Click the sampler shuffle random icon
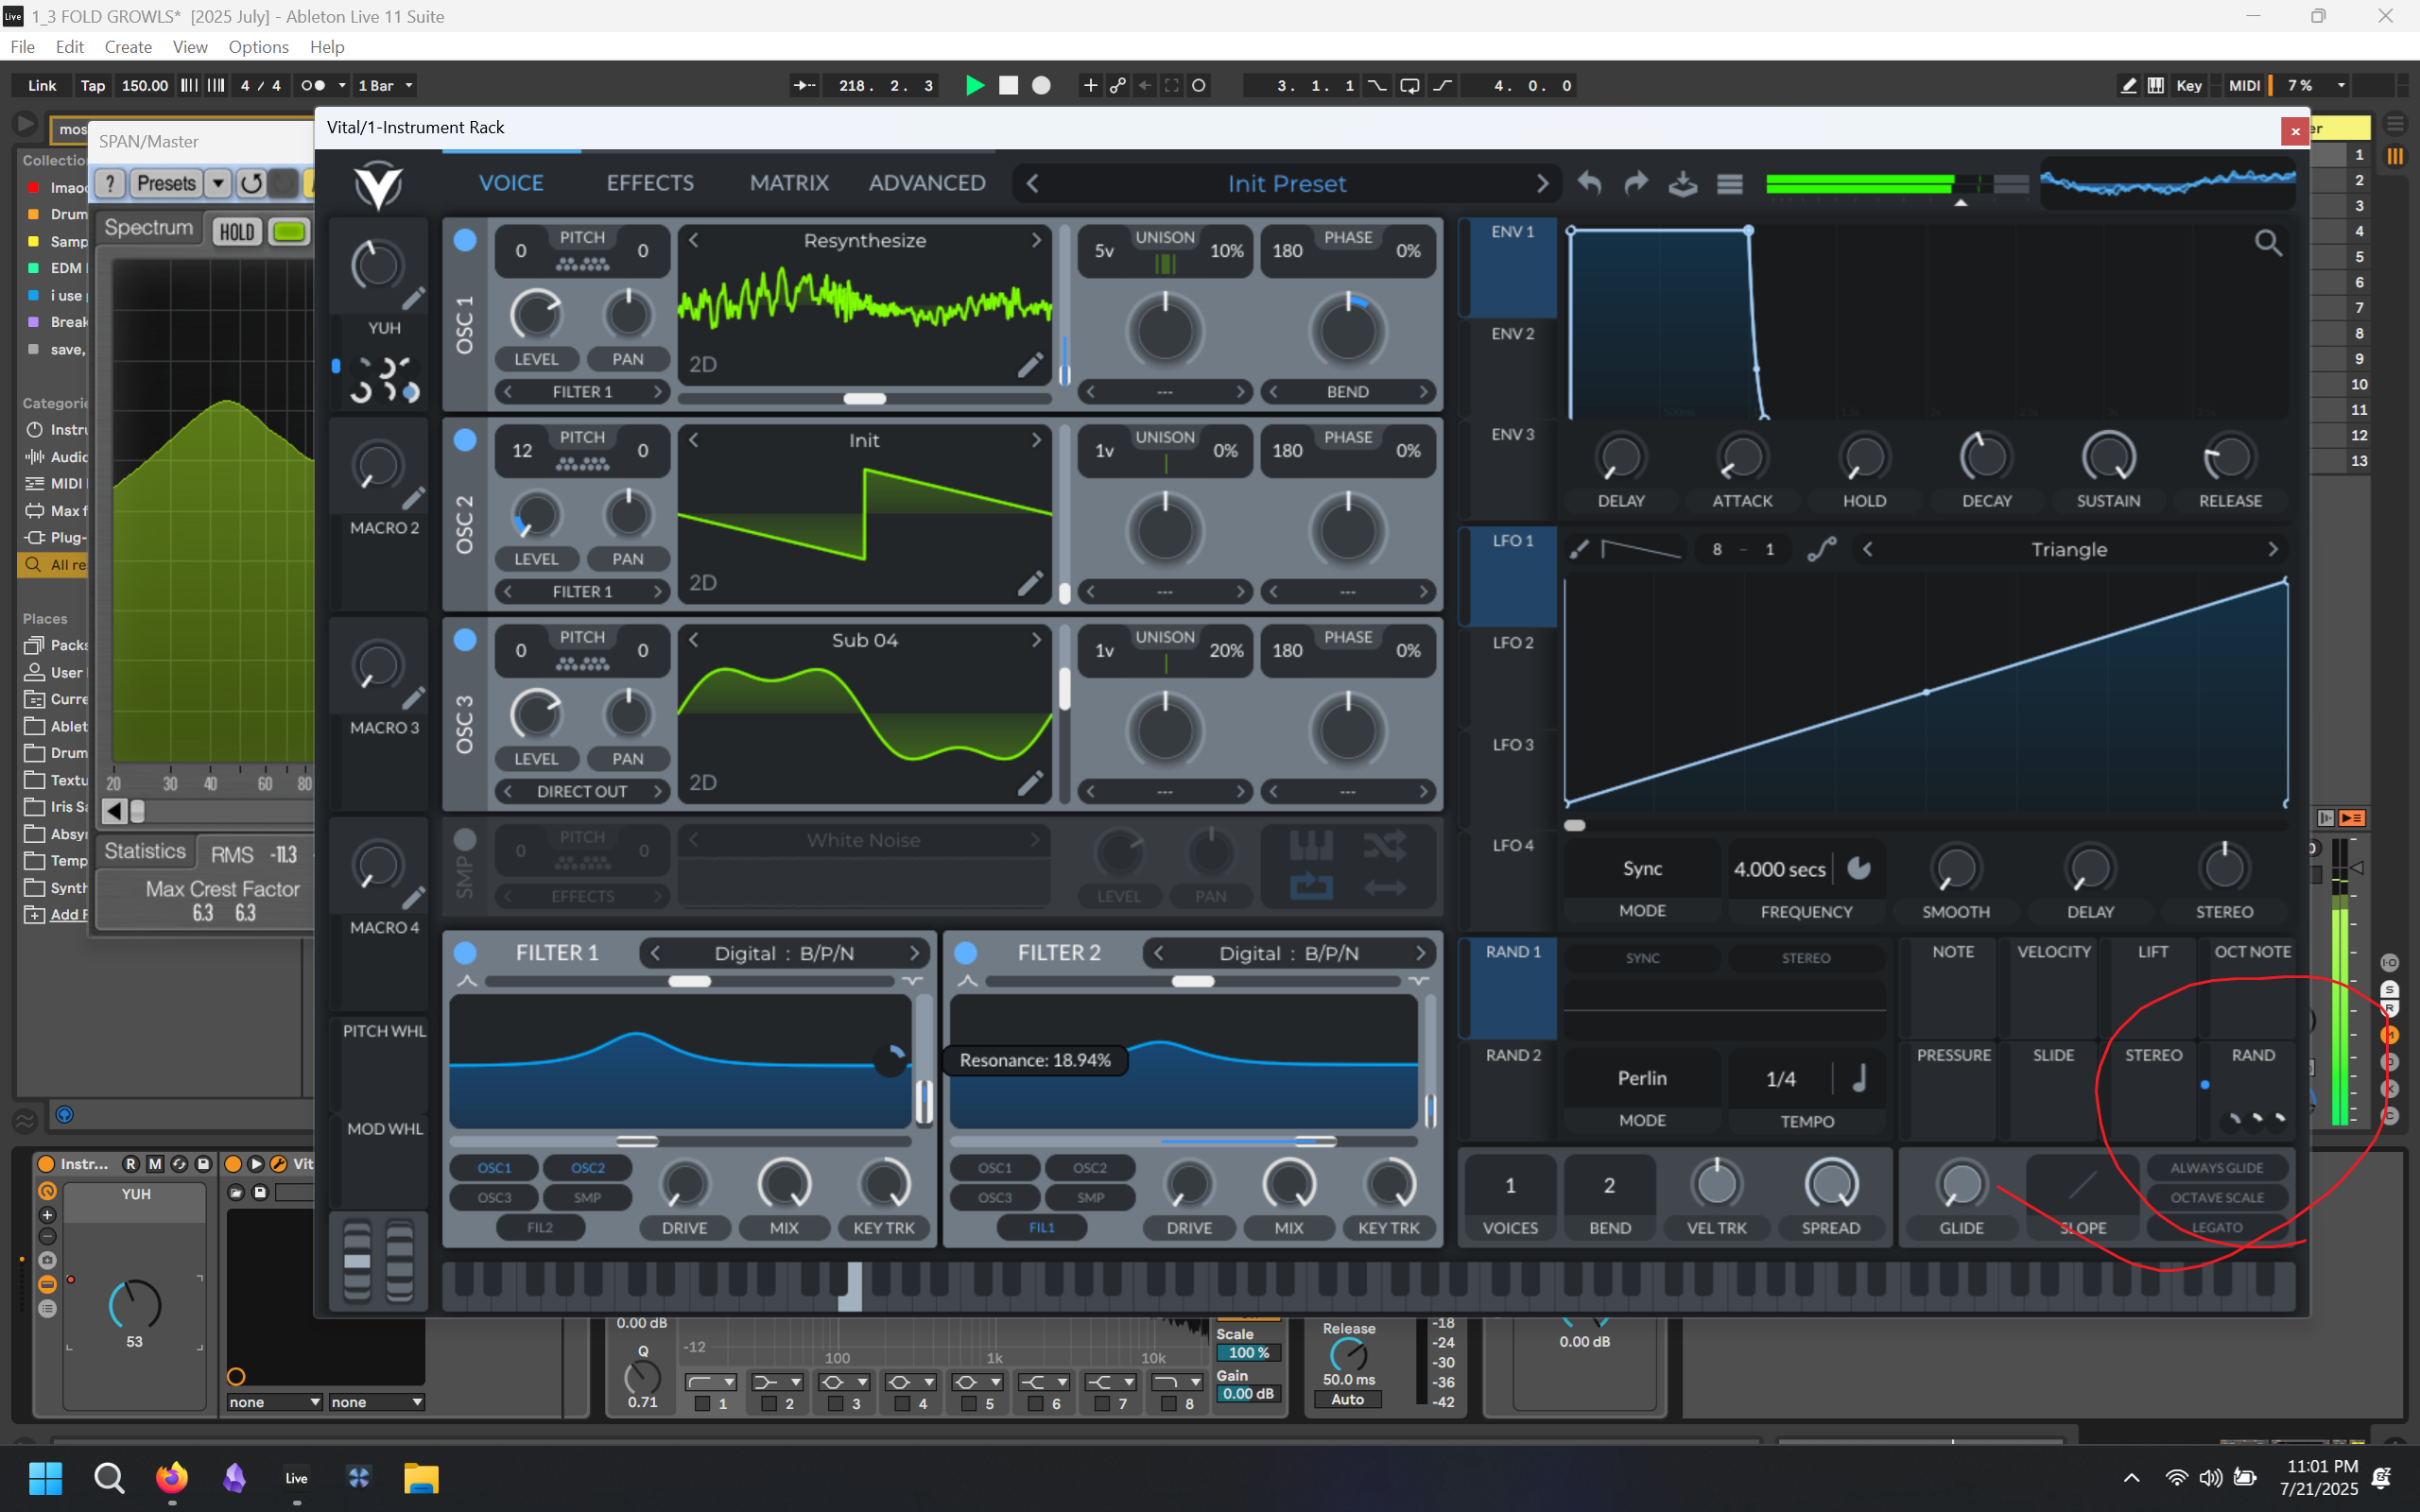The width and height of the screenshot is (2420, 1512). [1384, 846]
